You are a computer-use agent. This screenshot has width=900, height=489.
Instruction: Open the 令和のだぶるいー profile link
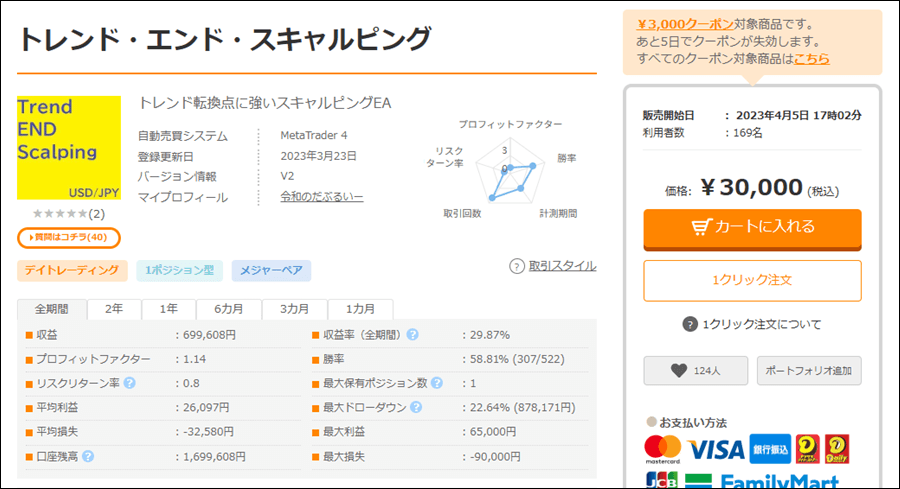point(321,196)
